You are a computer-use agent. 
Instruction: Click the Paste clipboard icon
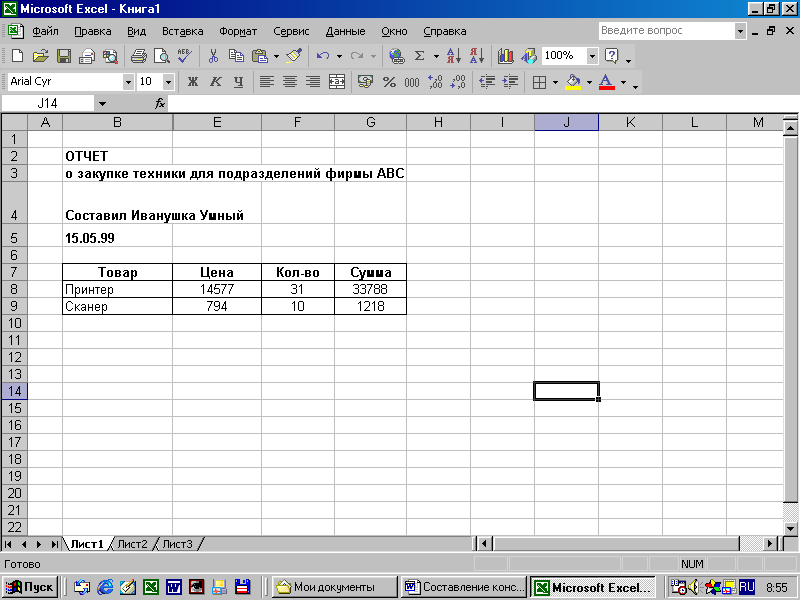260,56
